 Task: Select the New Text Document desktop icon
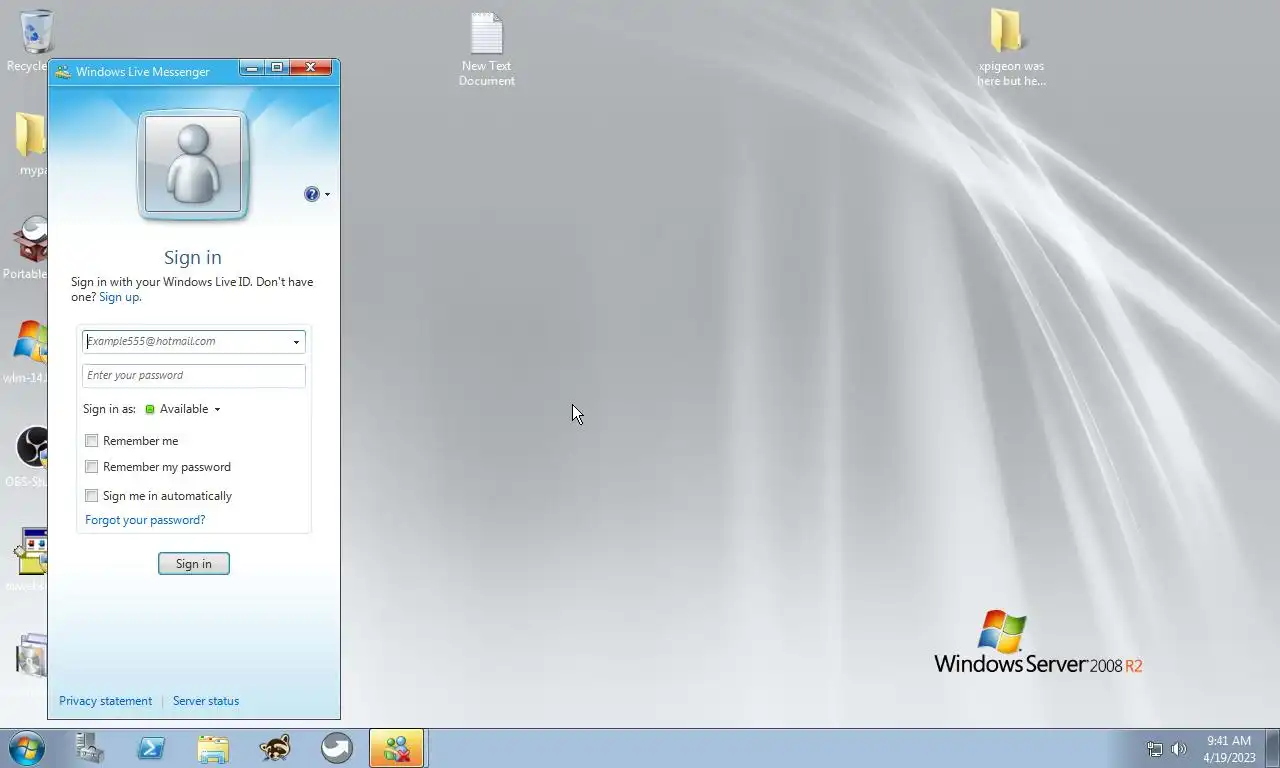click(x=487, y=50)
